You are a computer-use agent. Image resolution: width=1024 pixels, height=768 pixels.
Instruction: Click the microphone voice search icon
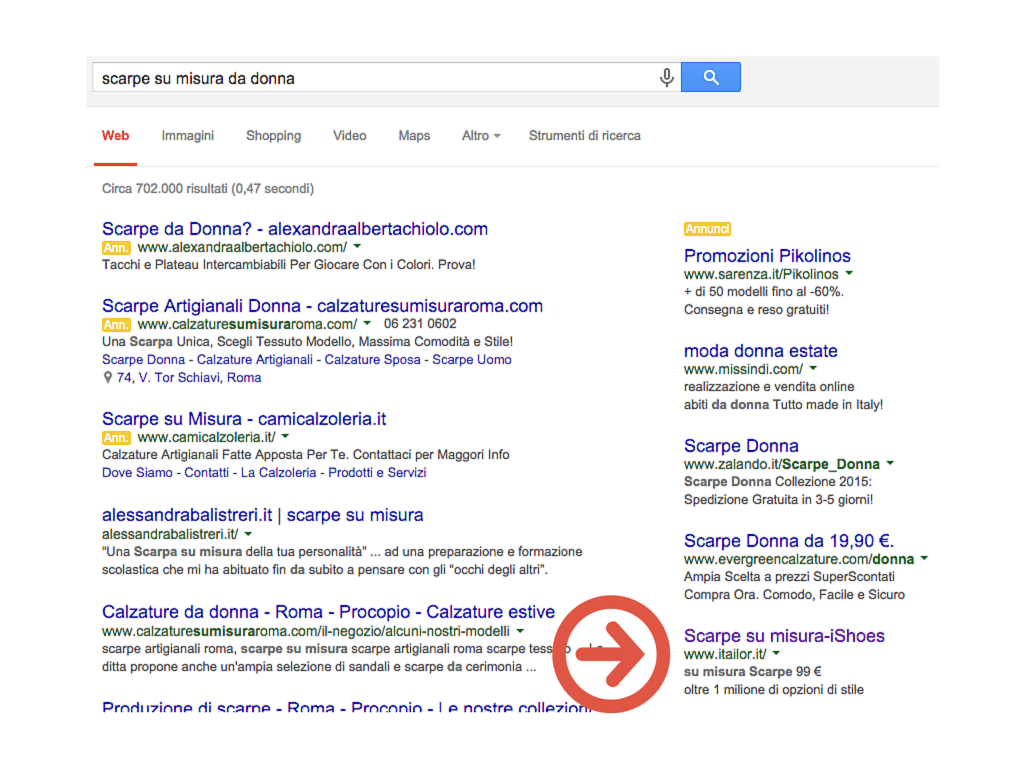(666, 78)
